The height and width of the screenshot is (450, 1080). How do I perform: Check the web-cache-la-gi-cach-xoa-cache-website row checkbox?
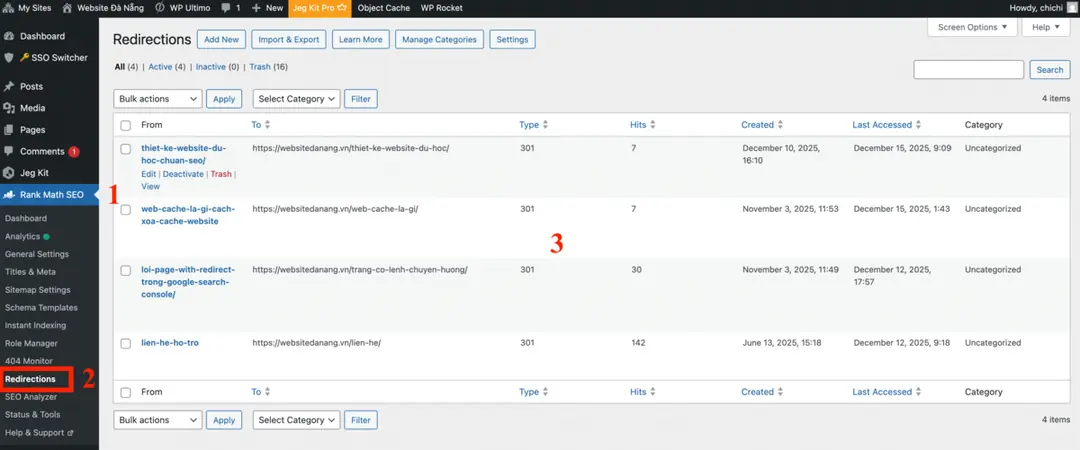[x=125, y=209]
